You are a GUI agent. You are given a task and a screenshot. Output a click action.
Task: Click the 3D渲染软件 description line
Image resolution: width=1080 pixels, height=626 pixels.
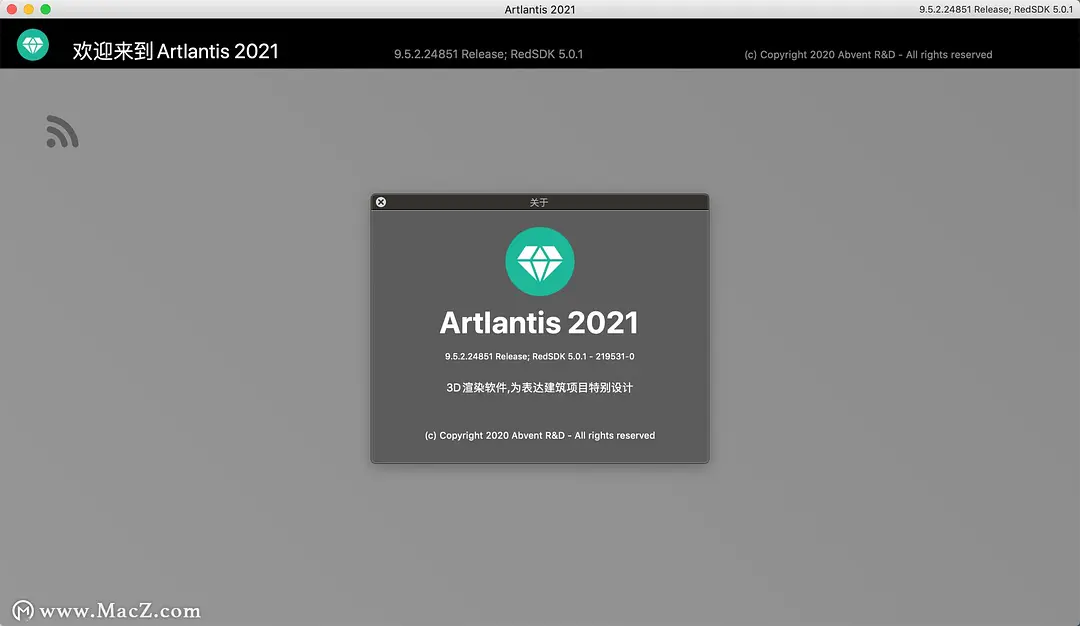tap(539, 388)
